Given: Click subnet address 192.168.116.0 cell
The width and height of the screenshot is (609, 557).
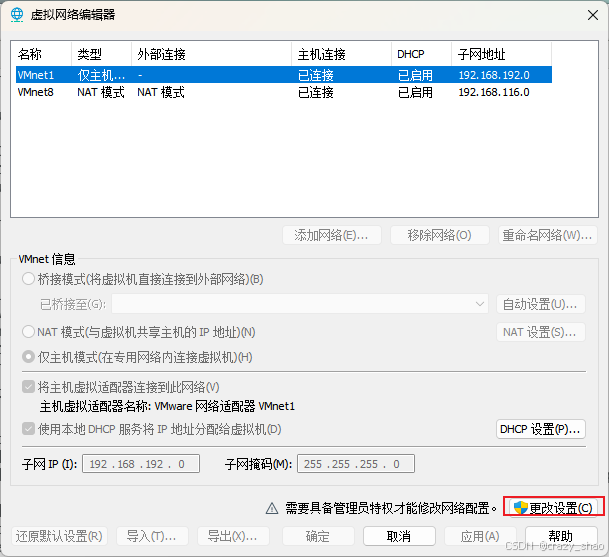Looking at the screenshot, I should point(494,92).
